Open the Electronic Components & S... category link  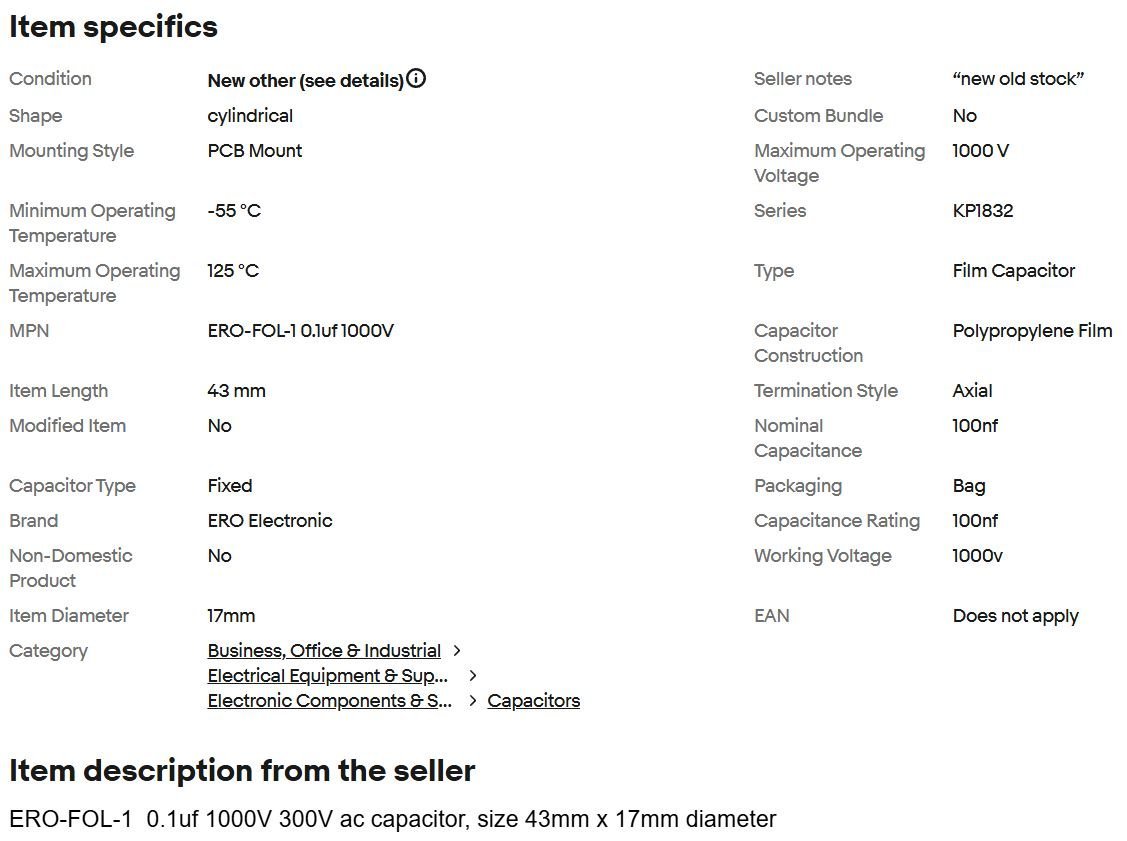[x=329, y=701]
